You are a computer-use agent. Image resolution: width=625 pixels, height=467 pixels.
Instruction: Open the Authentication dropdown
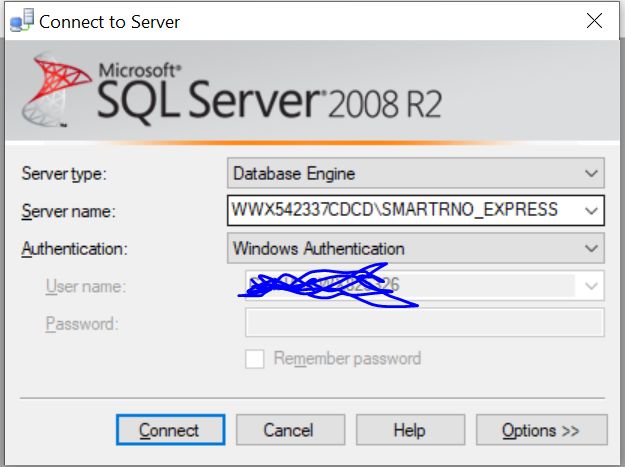tap(416, 248)
